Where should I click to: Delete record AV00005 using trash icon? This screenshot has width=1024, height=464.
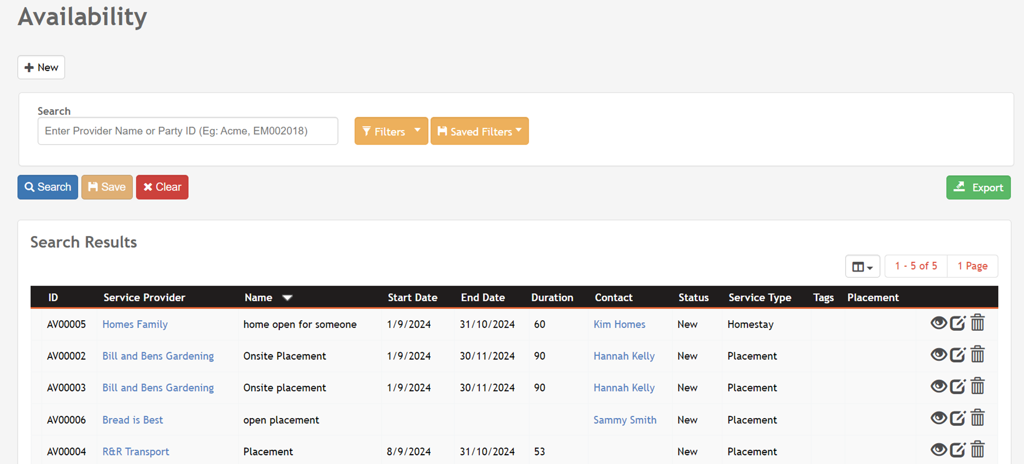[x=977, y=323]
